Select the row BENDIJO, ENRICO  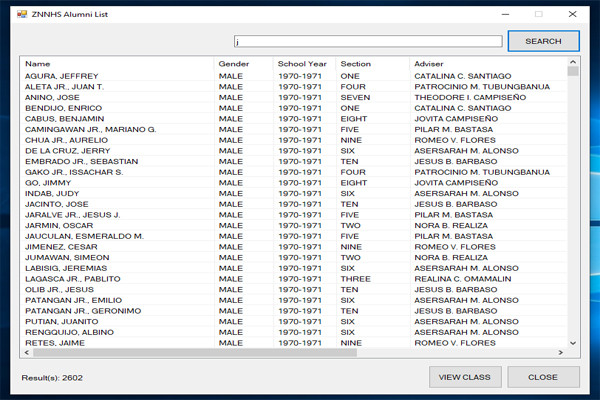294,108
